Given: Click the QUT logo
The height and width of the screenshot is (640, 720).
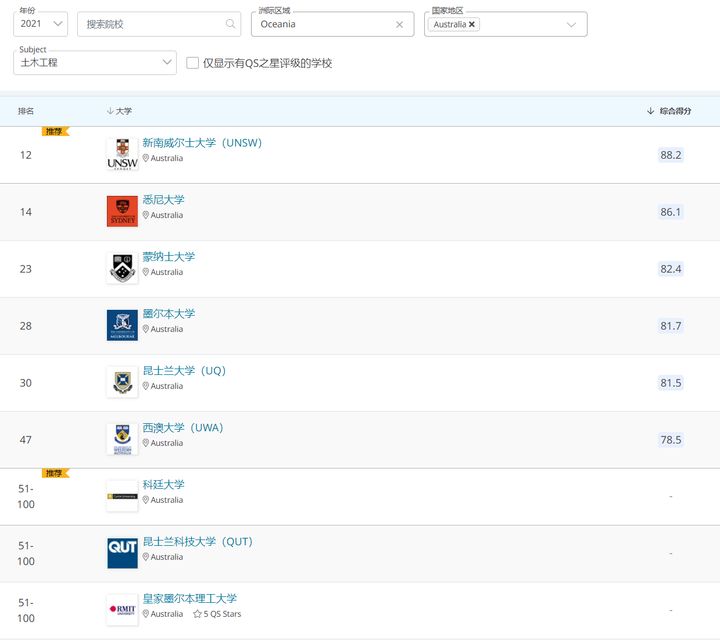Looking at the screenshot, I should click(x=122, y=553).
